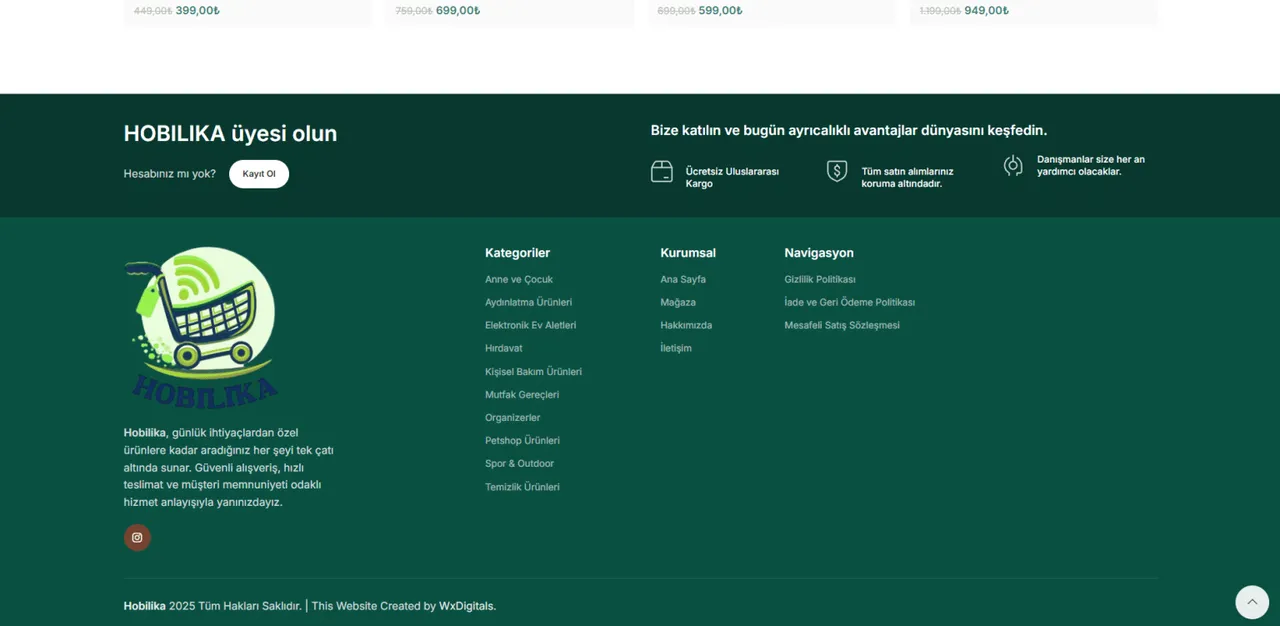This screenshot has width=1280, height=626.
Task: Go to Mağaza link
Action: 678,303
